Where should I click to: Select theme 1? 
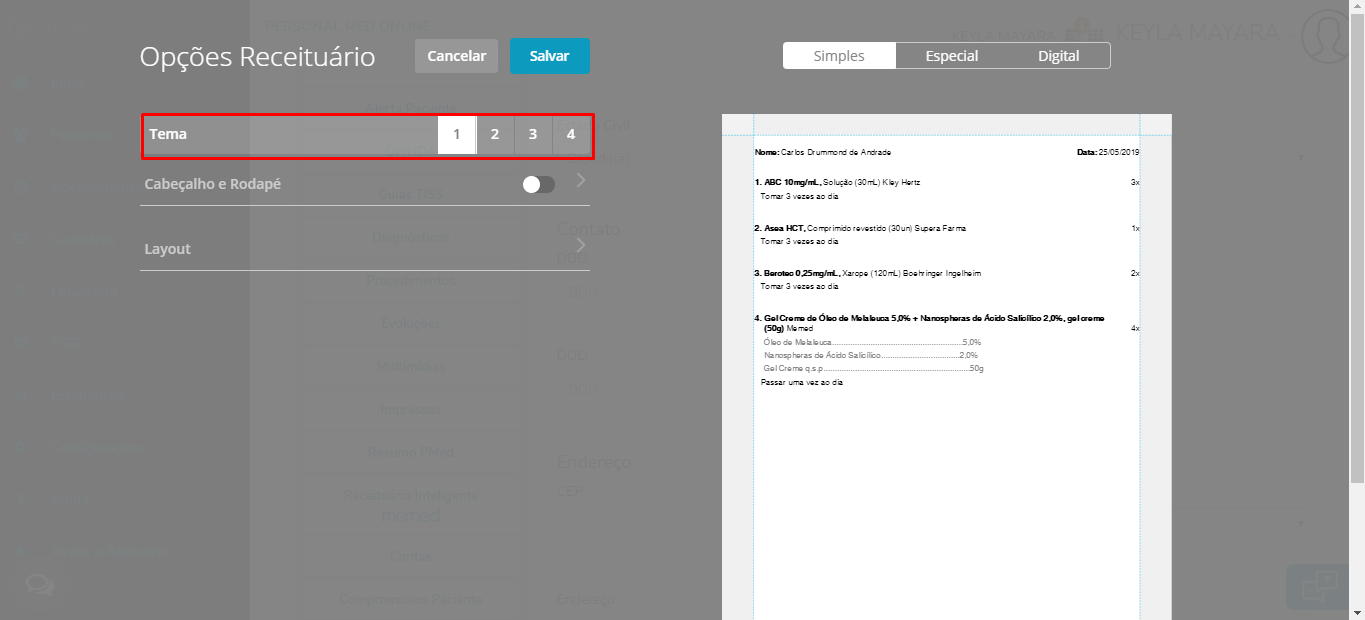(x=457, y=134)
